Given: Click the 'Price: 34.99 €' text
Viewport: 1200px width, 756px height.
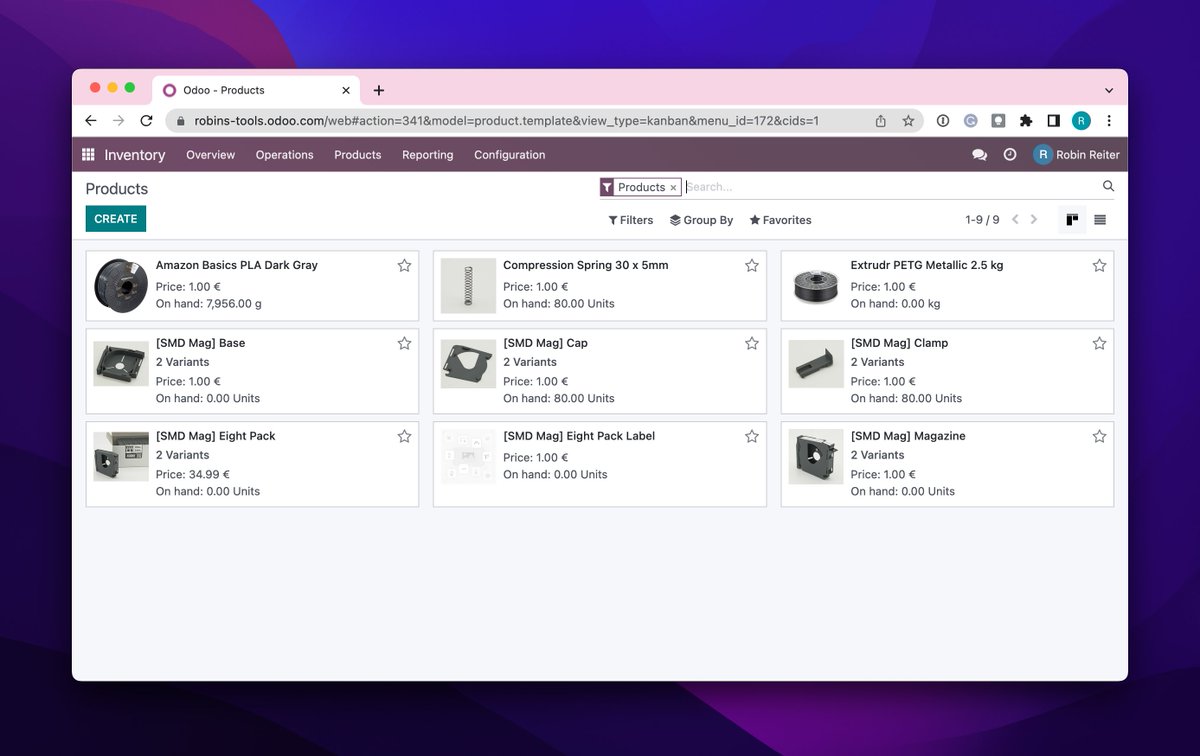Looking at the screenshot, I should (193, 475).
